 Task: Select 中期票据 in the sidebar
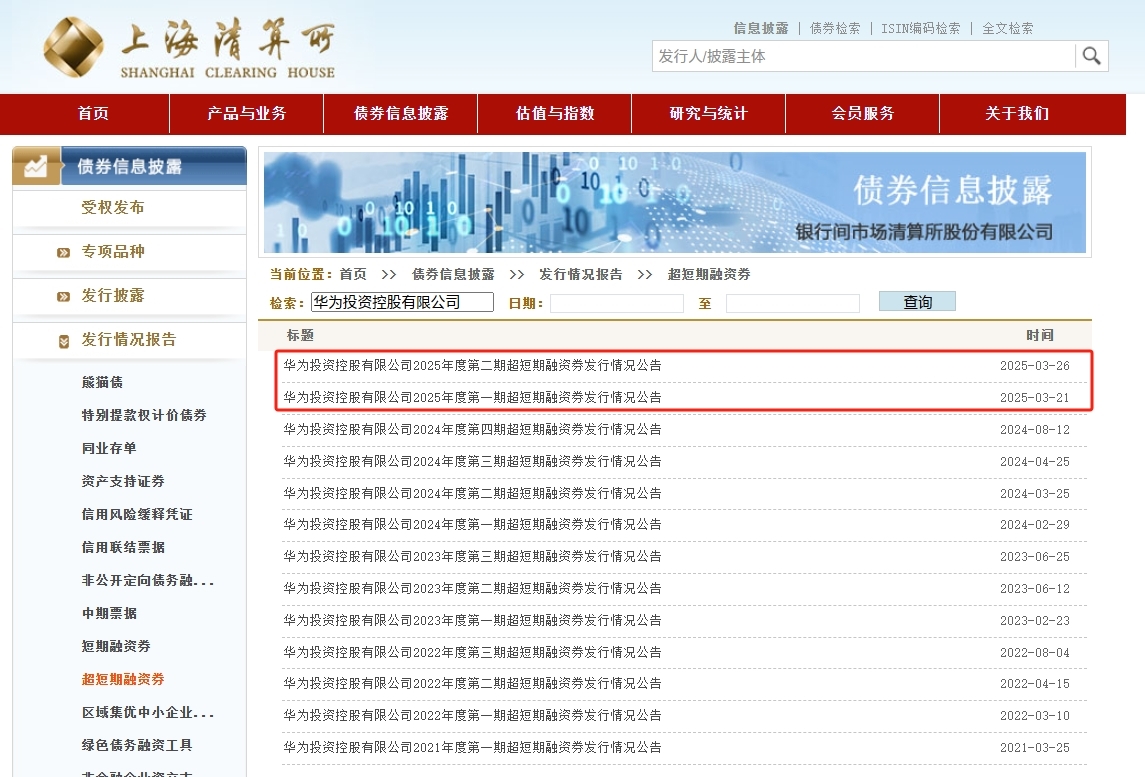109,613
